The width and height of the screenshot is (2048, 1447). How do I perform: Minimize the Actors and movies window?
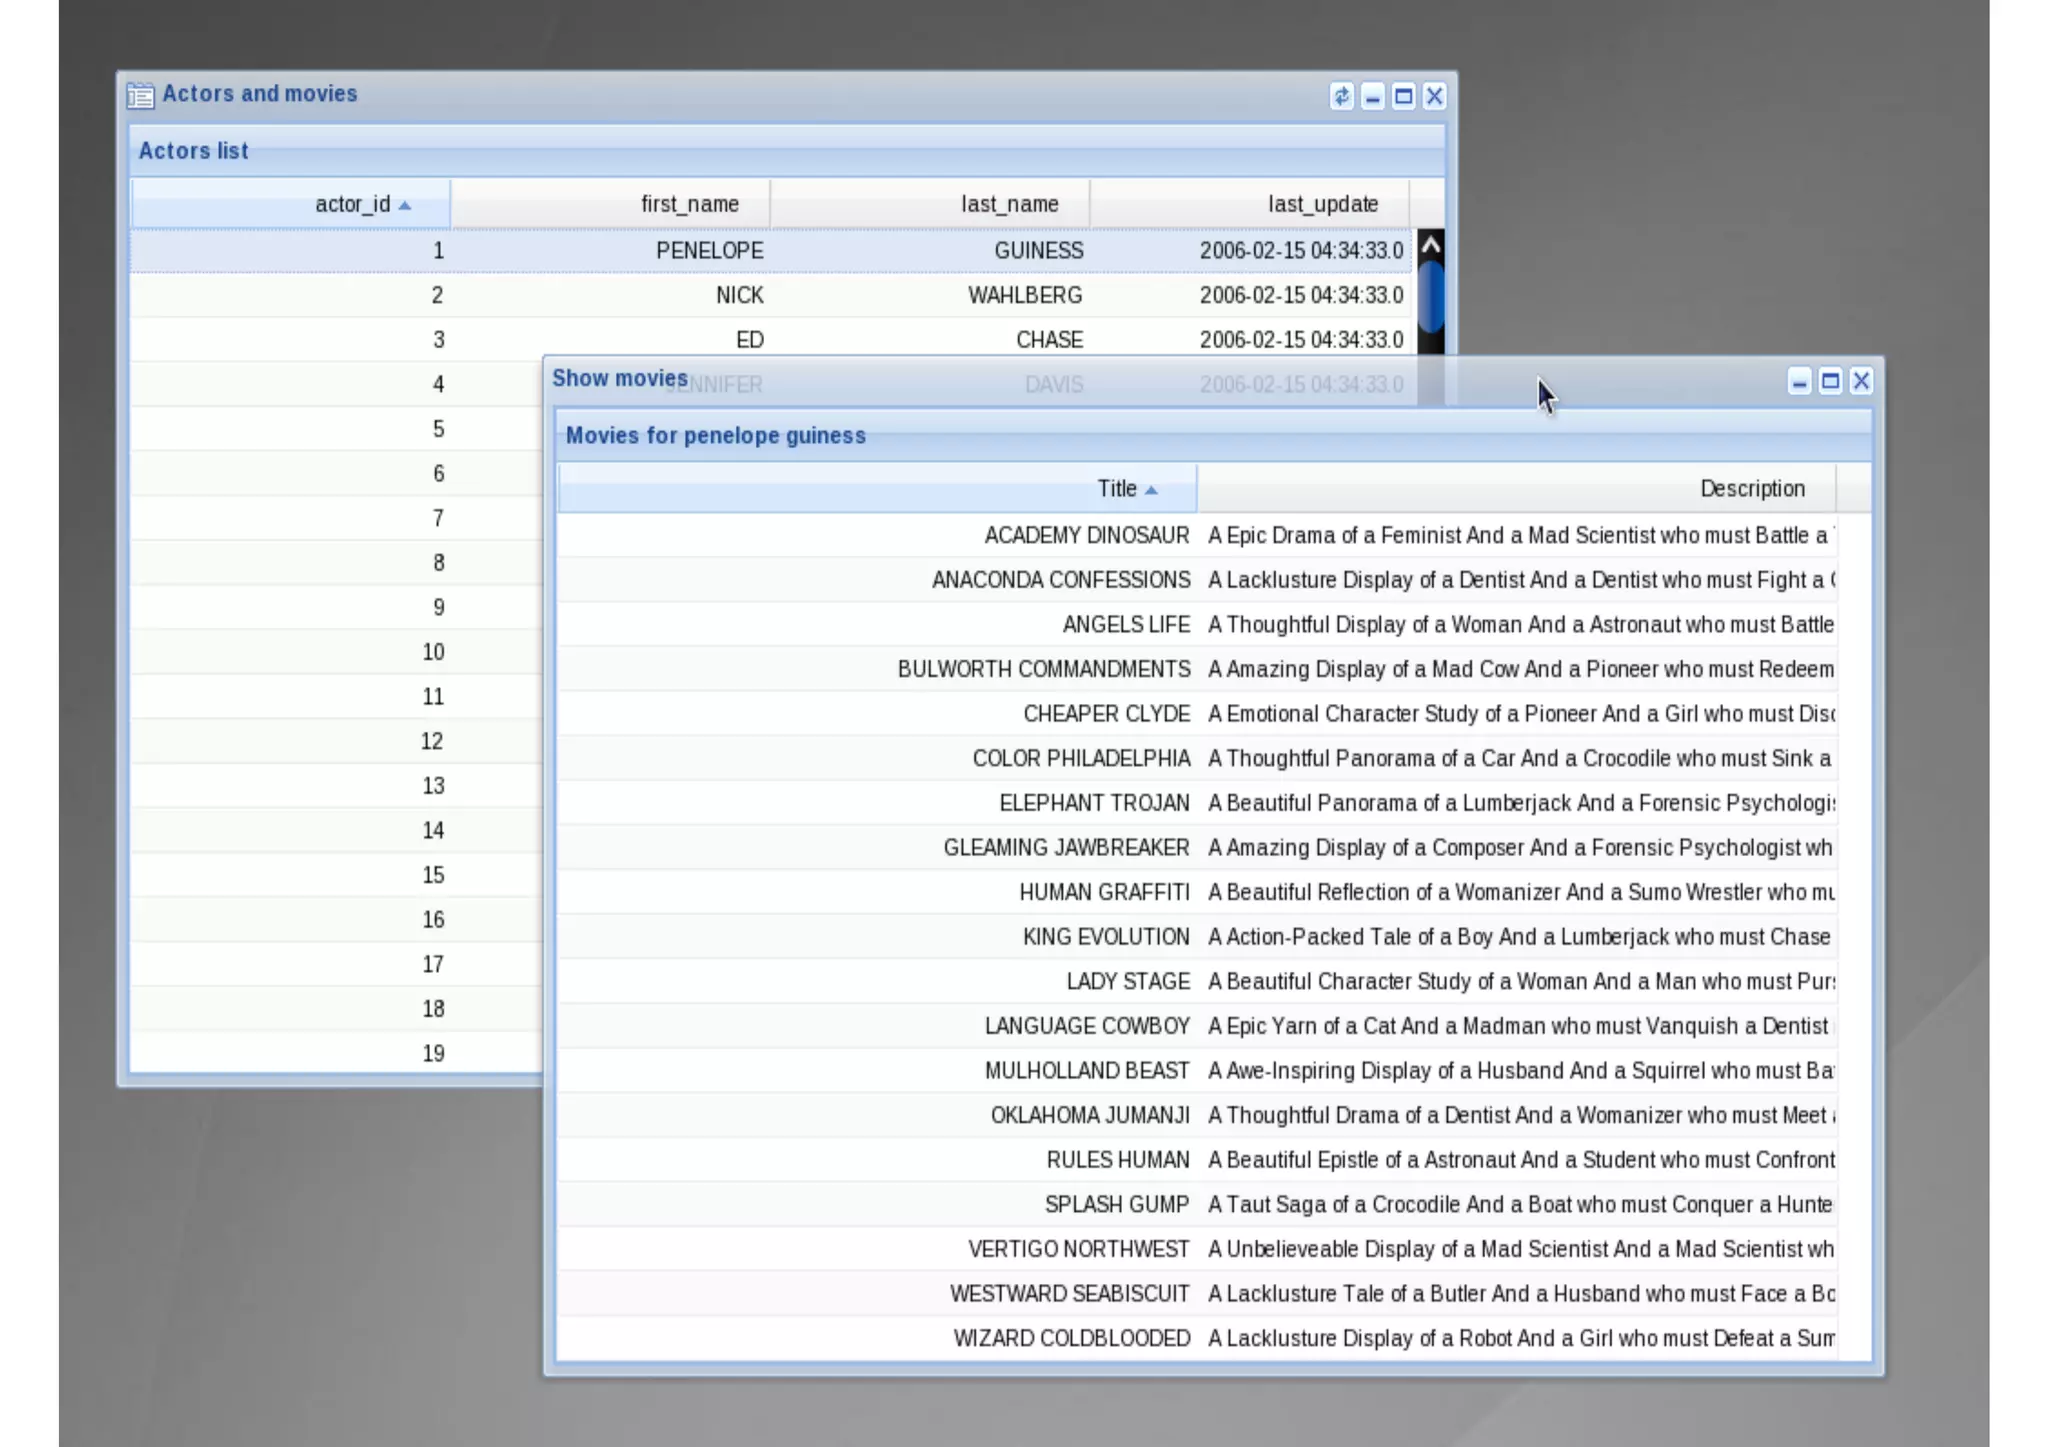tap(1372, 96)
